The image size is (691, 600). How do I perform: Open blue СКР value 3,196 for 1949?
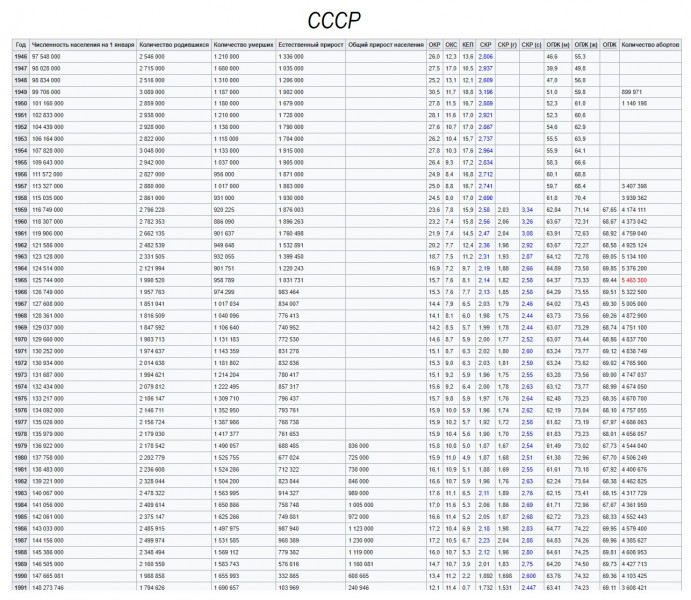(x=485, y=92)
